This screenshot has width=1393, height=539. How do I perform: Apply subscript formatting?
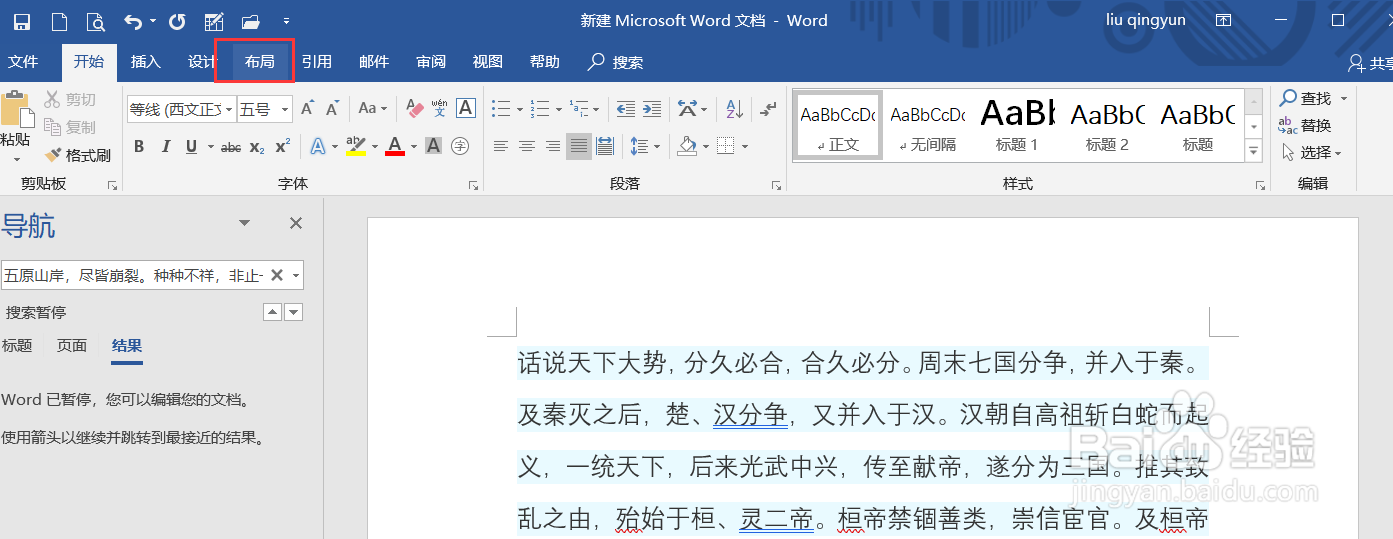(257, 147)
